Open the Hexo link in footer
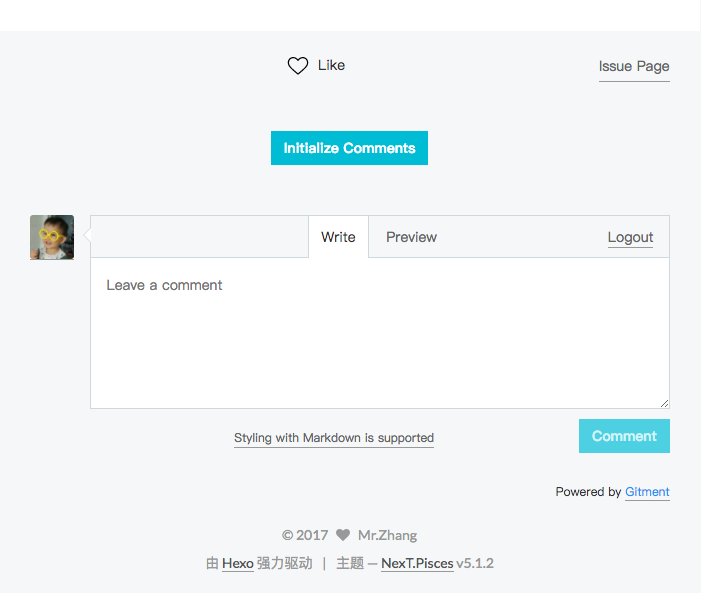Viewport: 701px width, 593px height. click(x=238, y=563)
